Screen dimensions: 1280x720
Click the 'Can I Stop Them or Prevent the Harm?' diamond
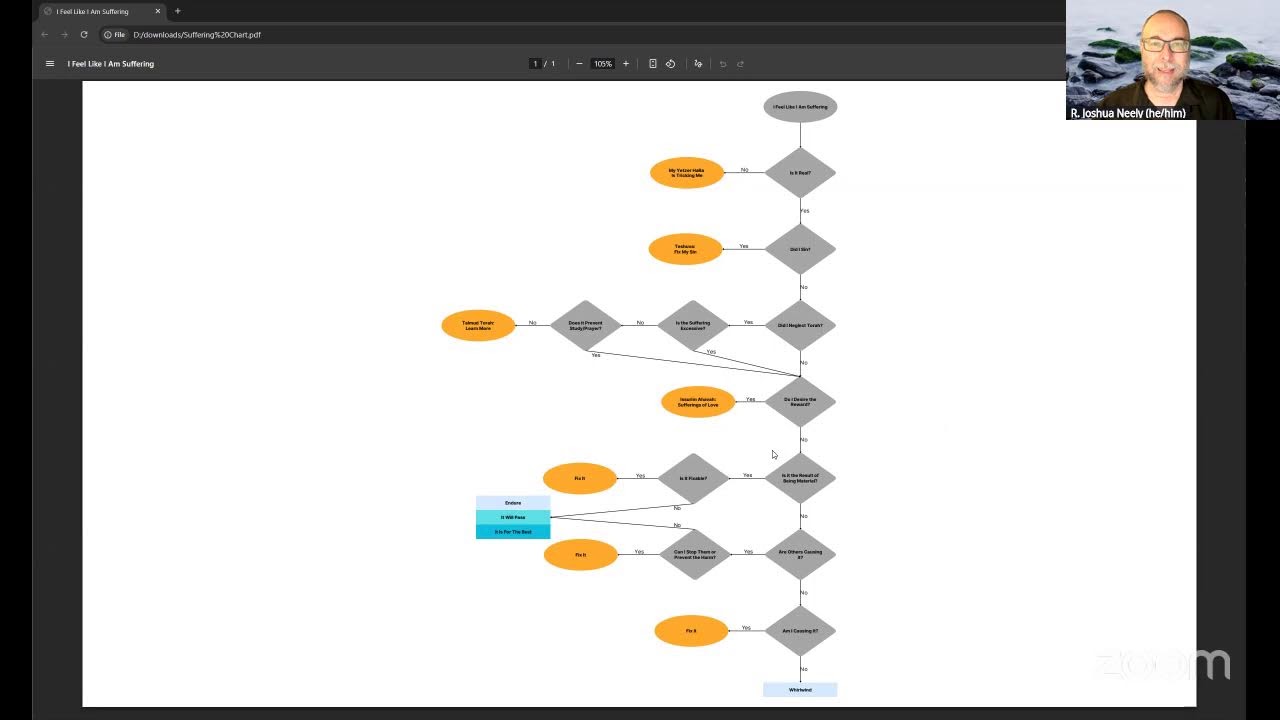(695, 554)
